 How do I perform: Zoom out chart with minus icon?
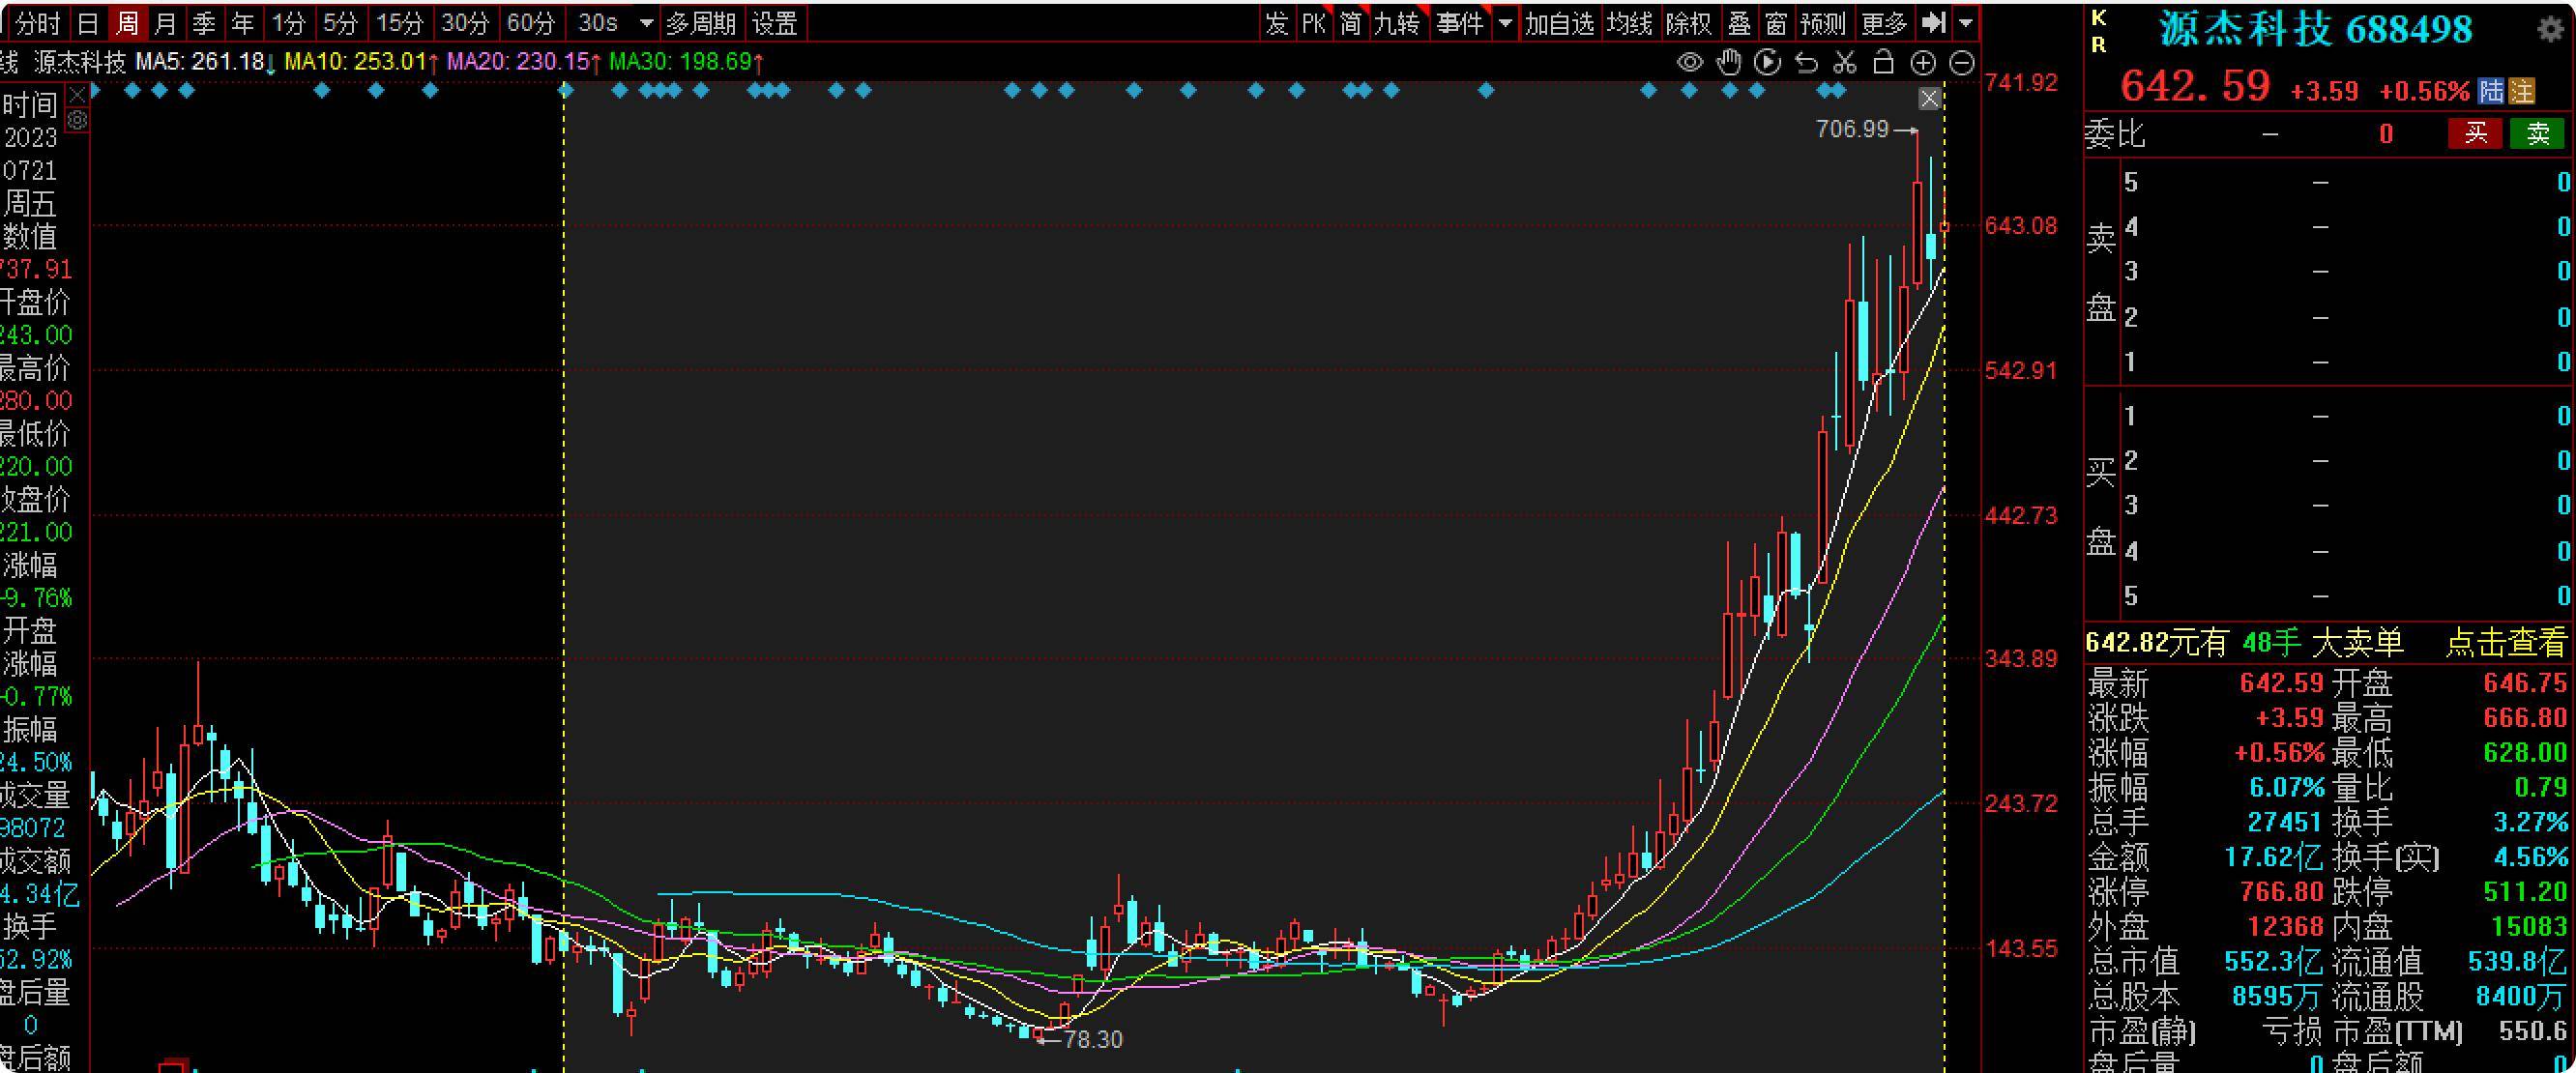click(x=1962, y=63)
